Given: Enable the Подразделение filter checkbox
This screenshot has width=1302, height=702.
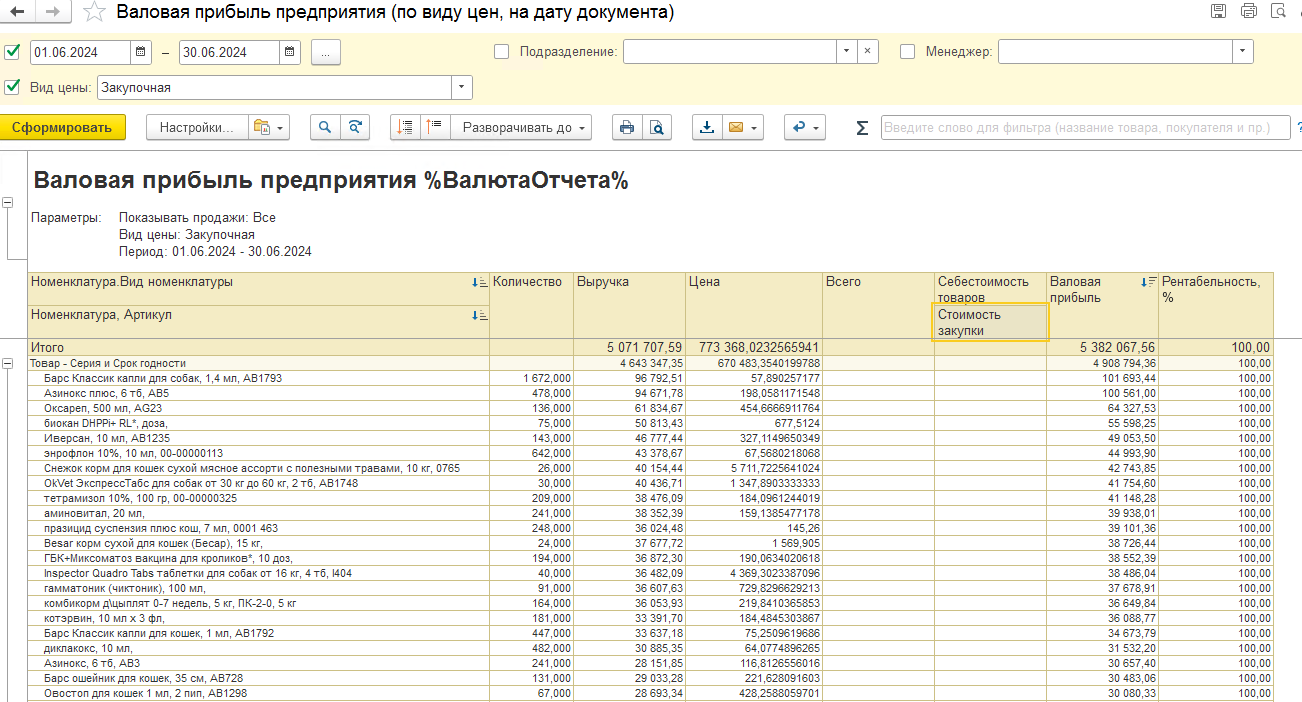Looking at the screenshot, I should 502,52.
